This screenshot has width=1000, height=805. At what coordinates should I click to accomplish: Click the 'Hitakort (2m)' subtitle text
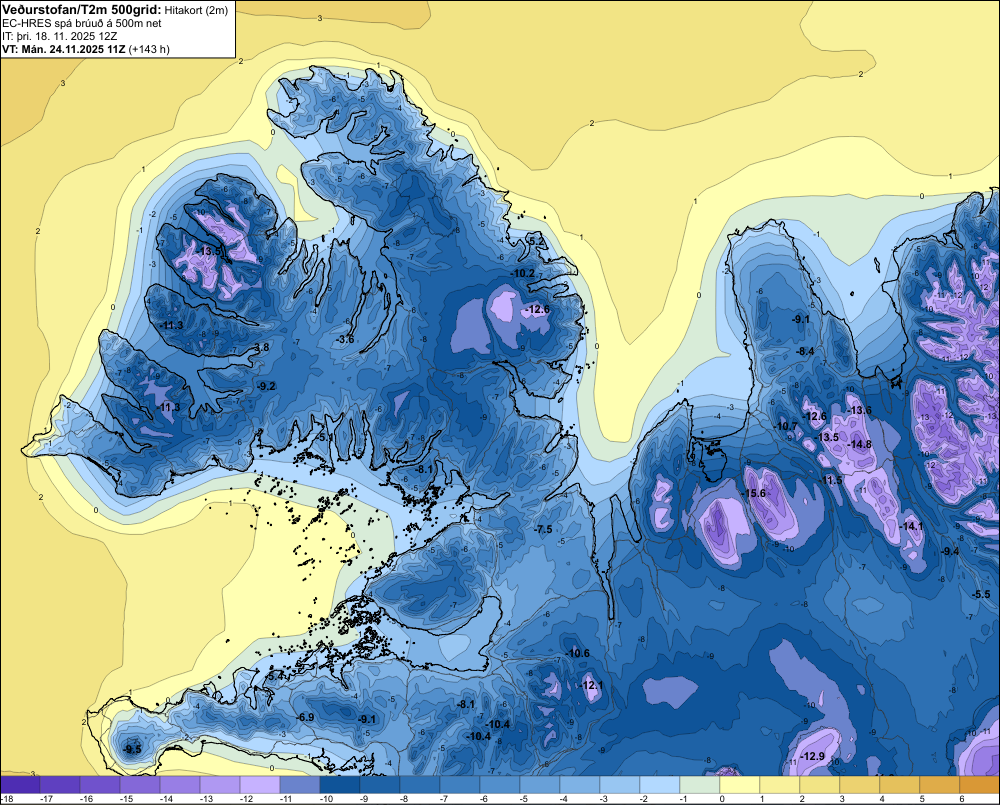pos(196,10)
